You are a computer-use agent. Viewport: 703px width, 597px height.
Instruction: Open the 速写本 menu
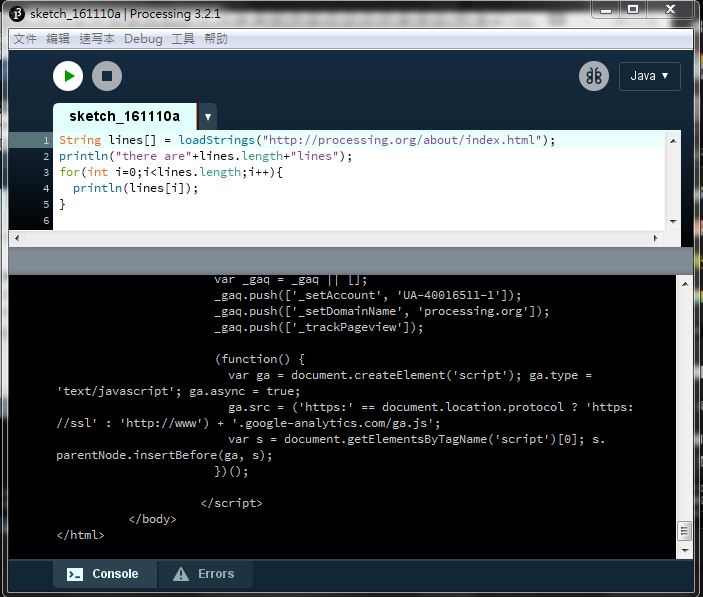(x=96, y=39)
